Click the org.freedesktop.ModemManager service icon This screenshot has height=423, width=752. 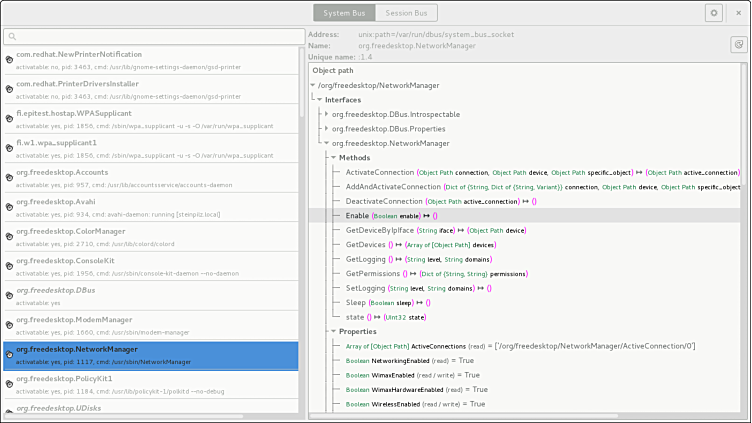9,325
